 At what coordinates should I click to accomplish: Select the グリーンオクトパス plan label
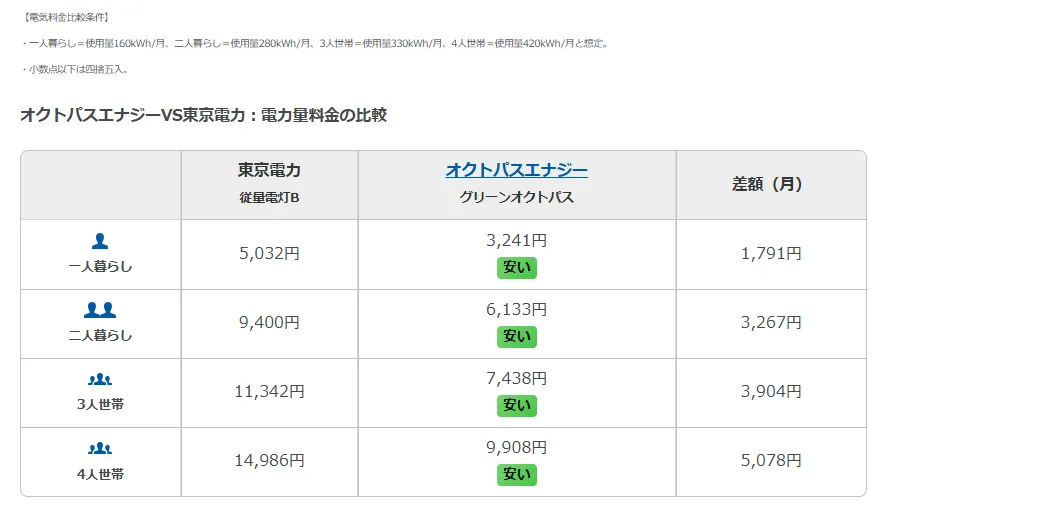click(x=517, y=197)
